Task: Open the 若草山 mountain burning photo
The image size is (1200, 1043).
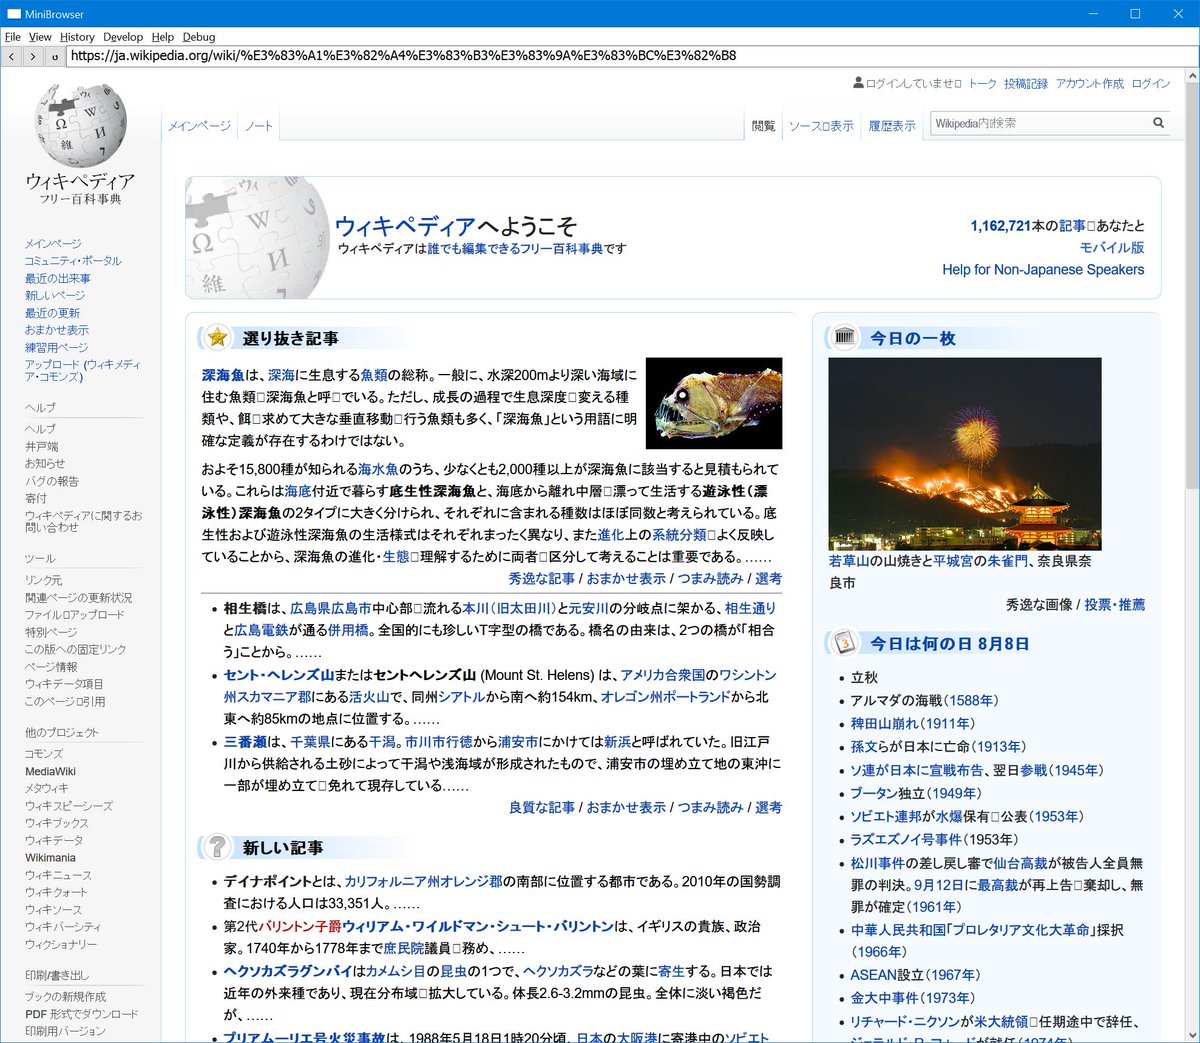Action: coord(965,454)
